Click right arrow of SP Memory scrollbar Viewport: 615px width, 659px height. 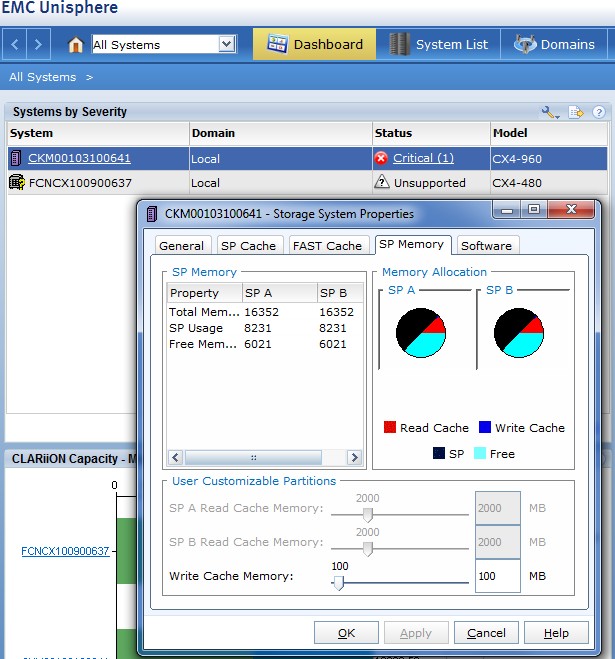coord(354,457)
